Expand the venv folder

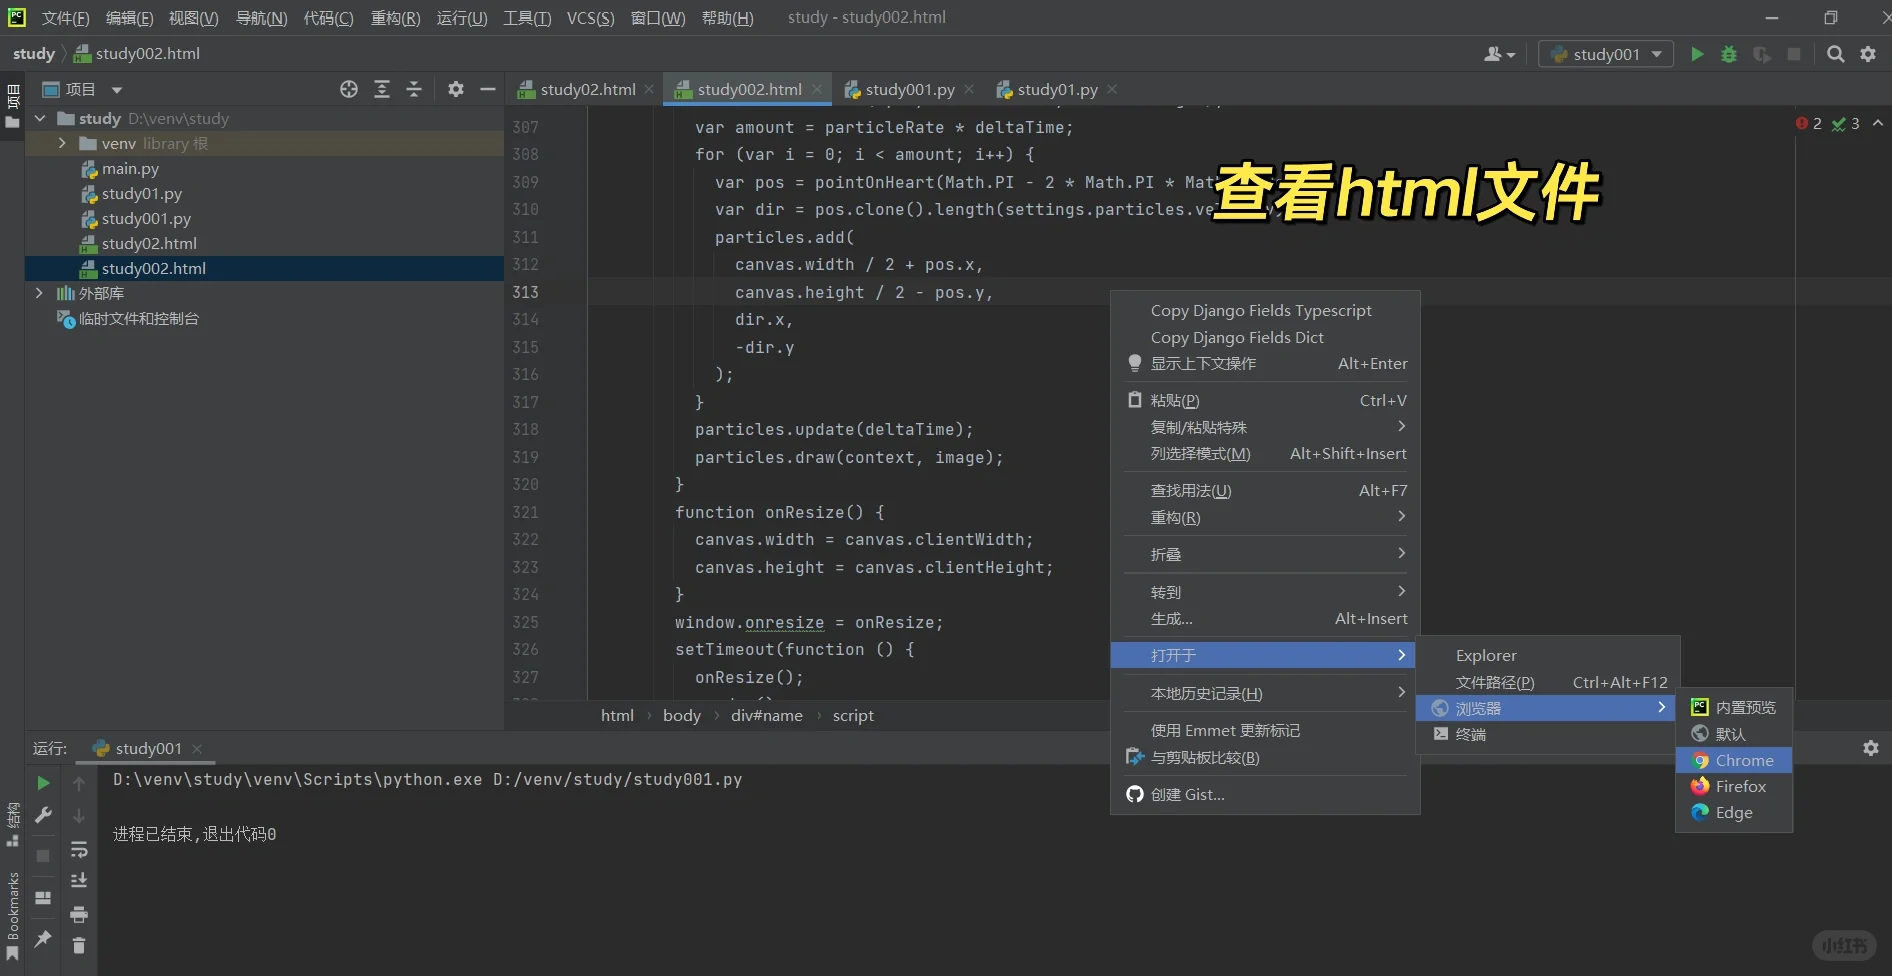62,143
